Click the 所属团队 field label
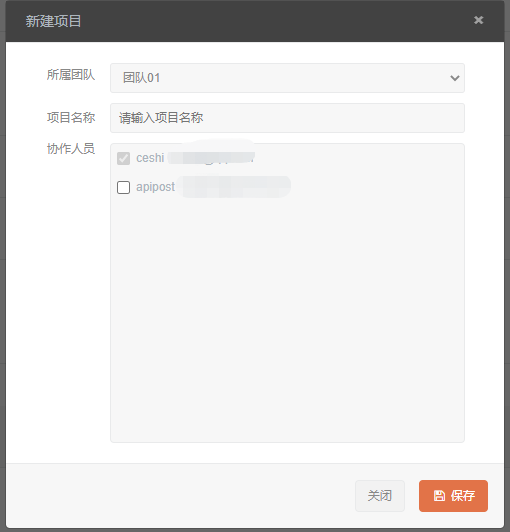Viewport: 510px width, 532px height. coord(71,75)
